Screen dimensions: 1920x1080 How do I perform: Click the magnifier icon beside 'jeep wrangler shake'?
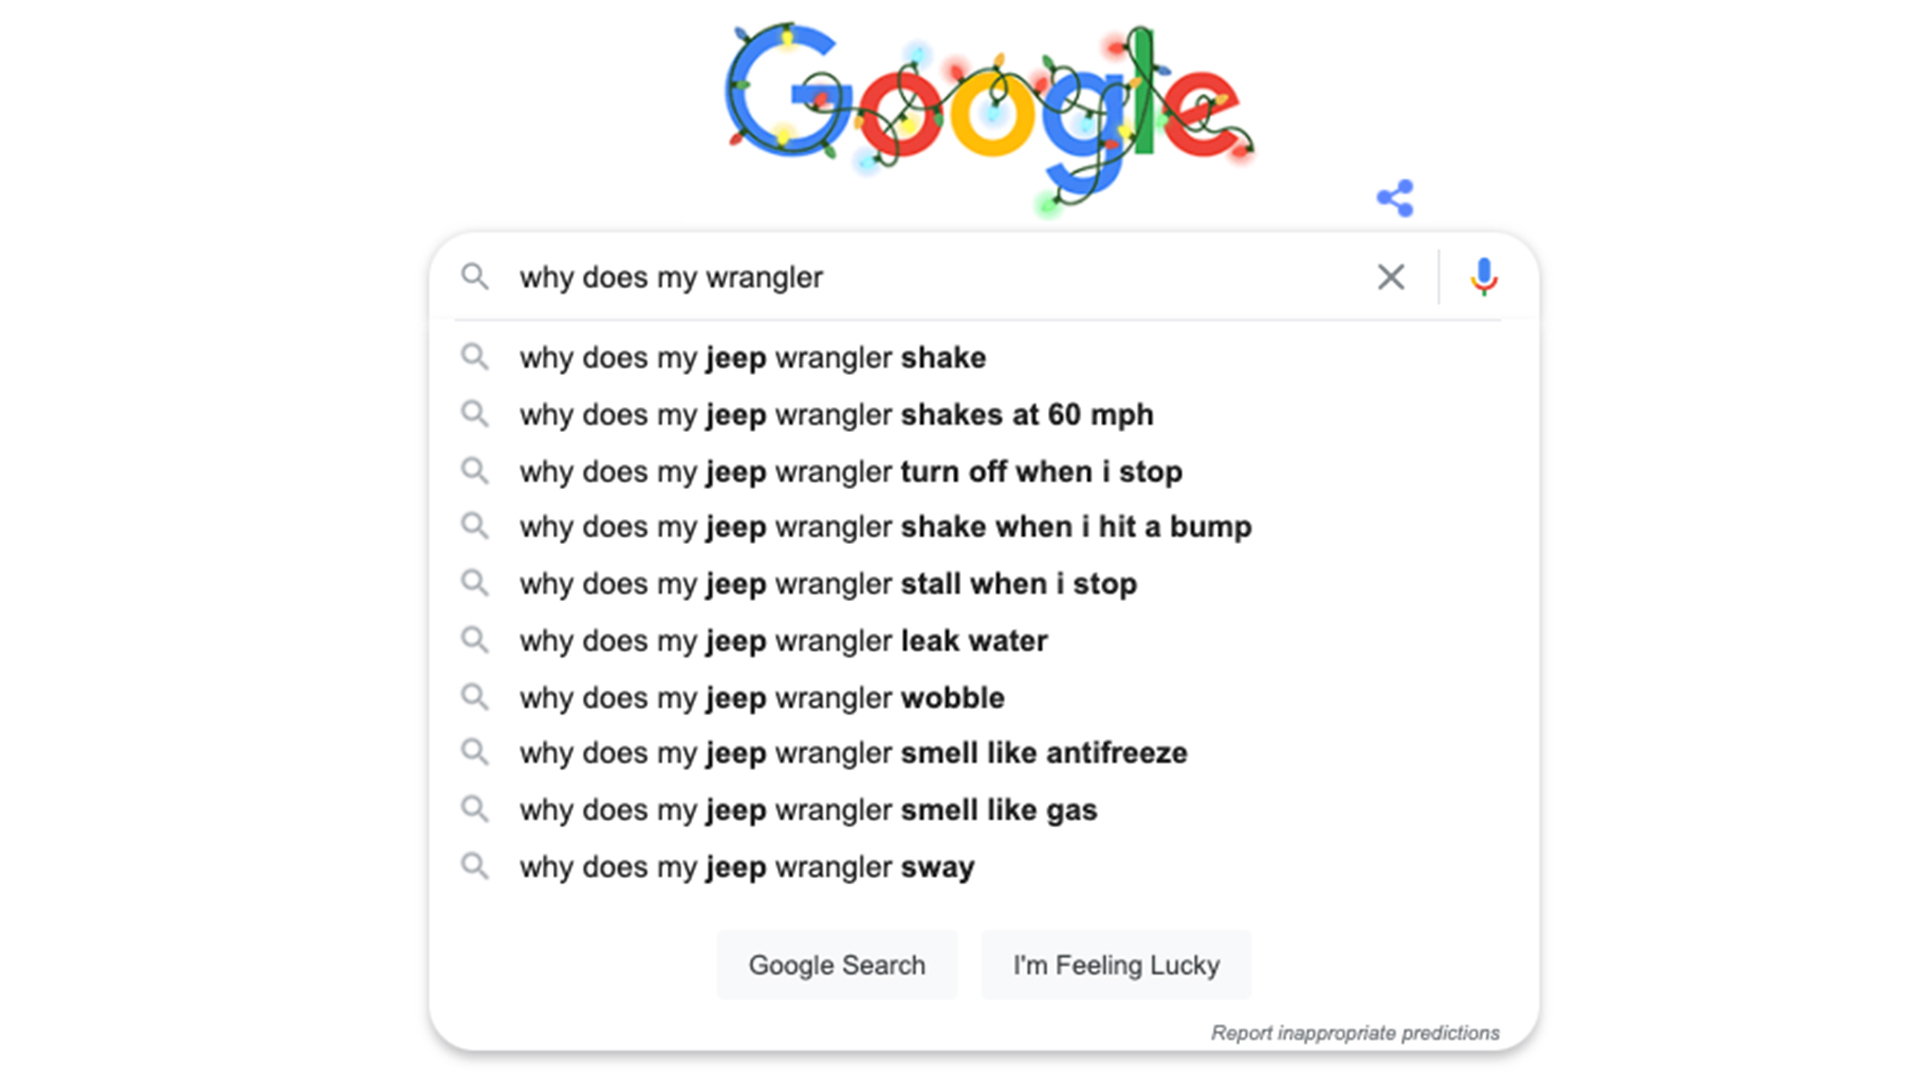point(475,357)
